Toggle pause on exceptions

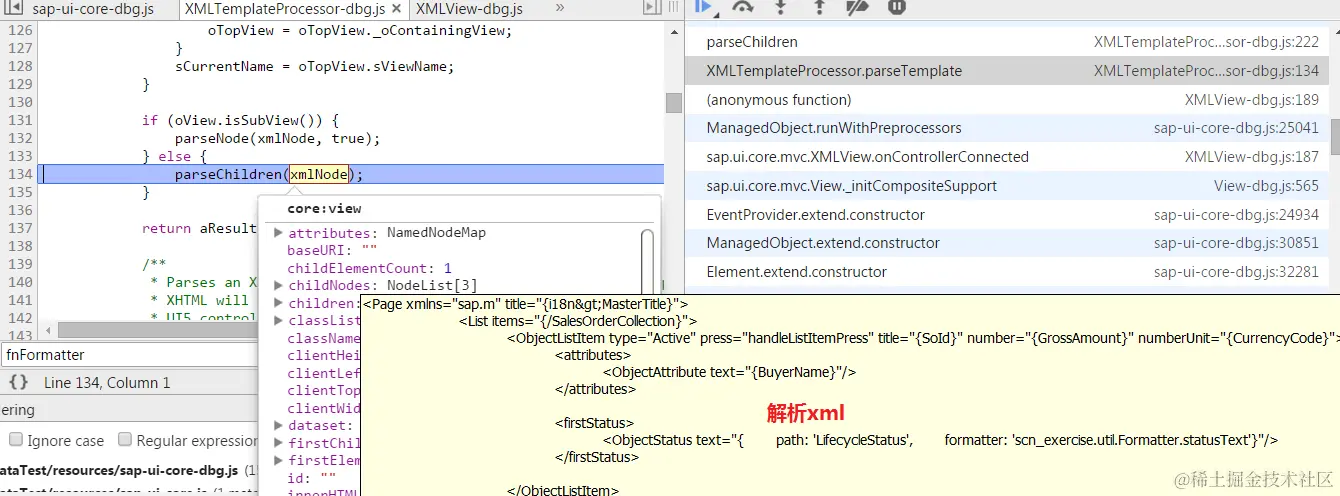(x=897, y=7)
